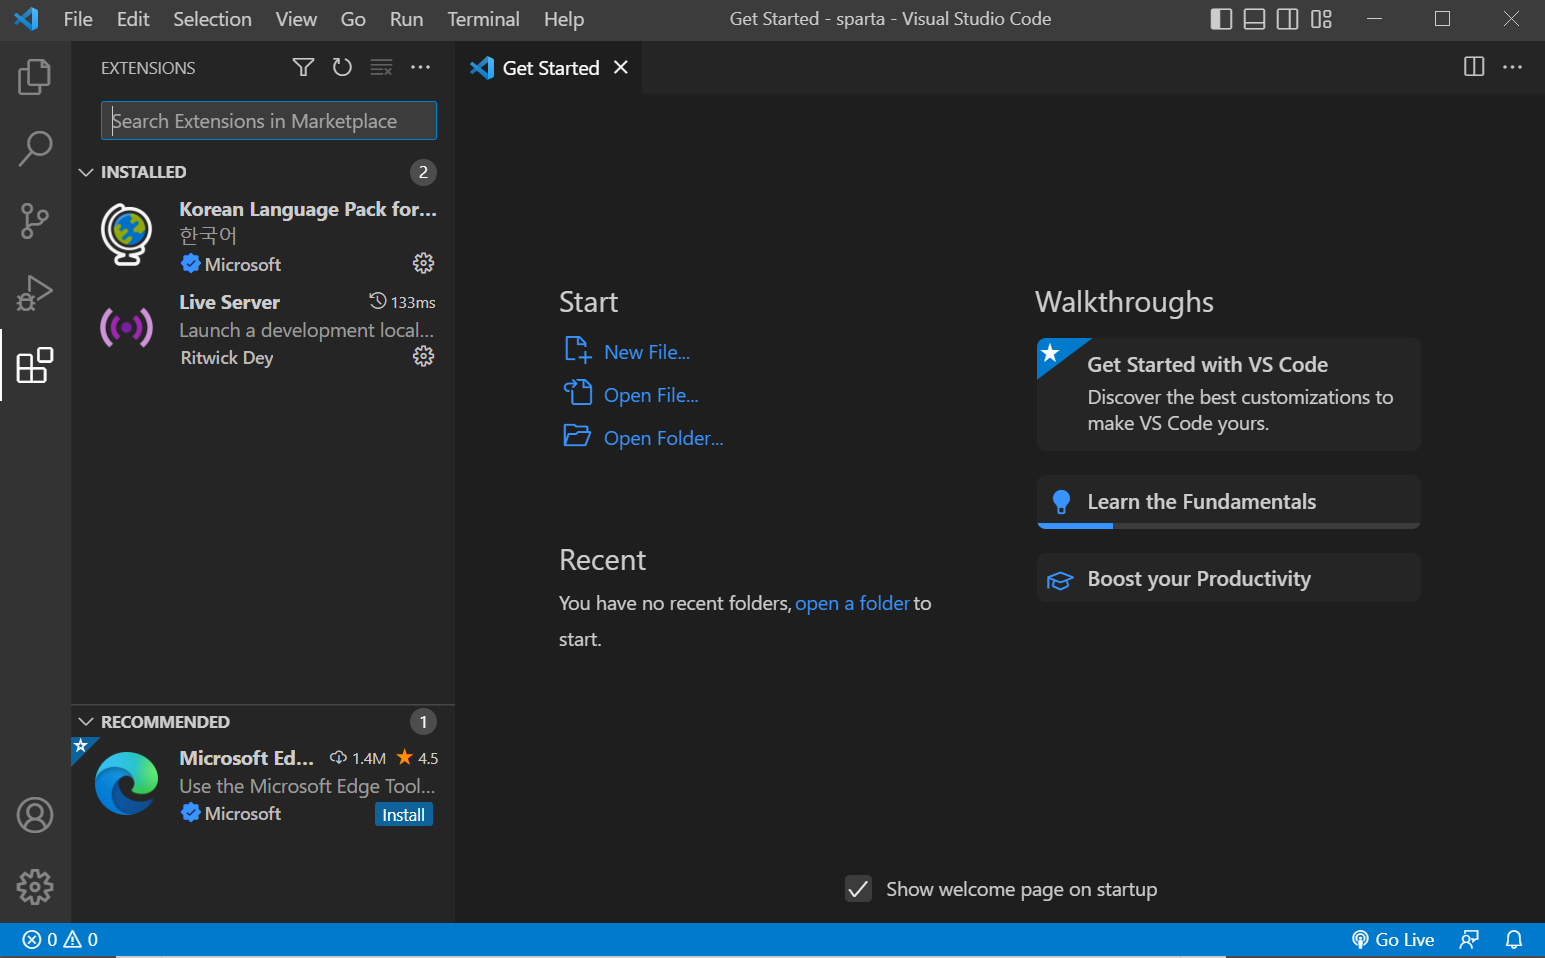Toggle Show welcome page on startup checkbox
The height and width of the screenshot is (958, 1545).
pos(858,889)
